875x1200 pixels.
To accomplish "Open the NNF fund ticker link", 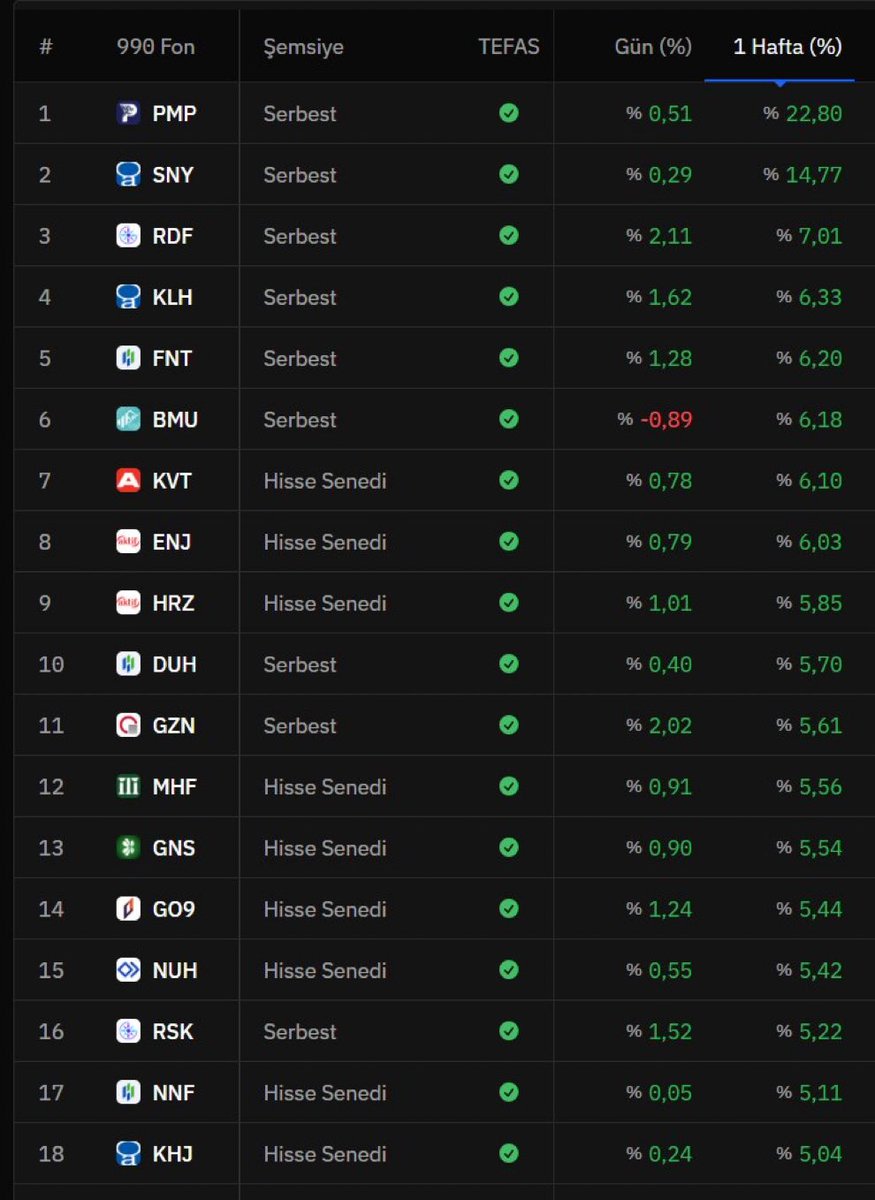I will coord(173,1093).
